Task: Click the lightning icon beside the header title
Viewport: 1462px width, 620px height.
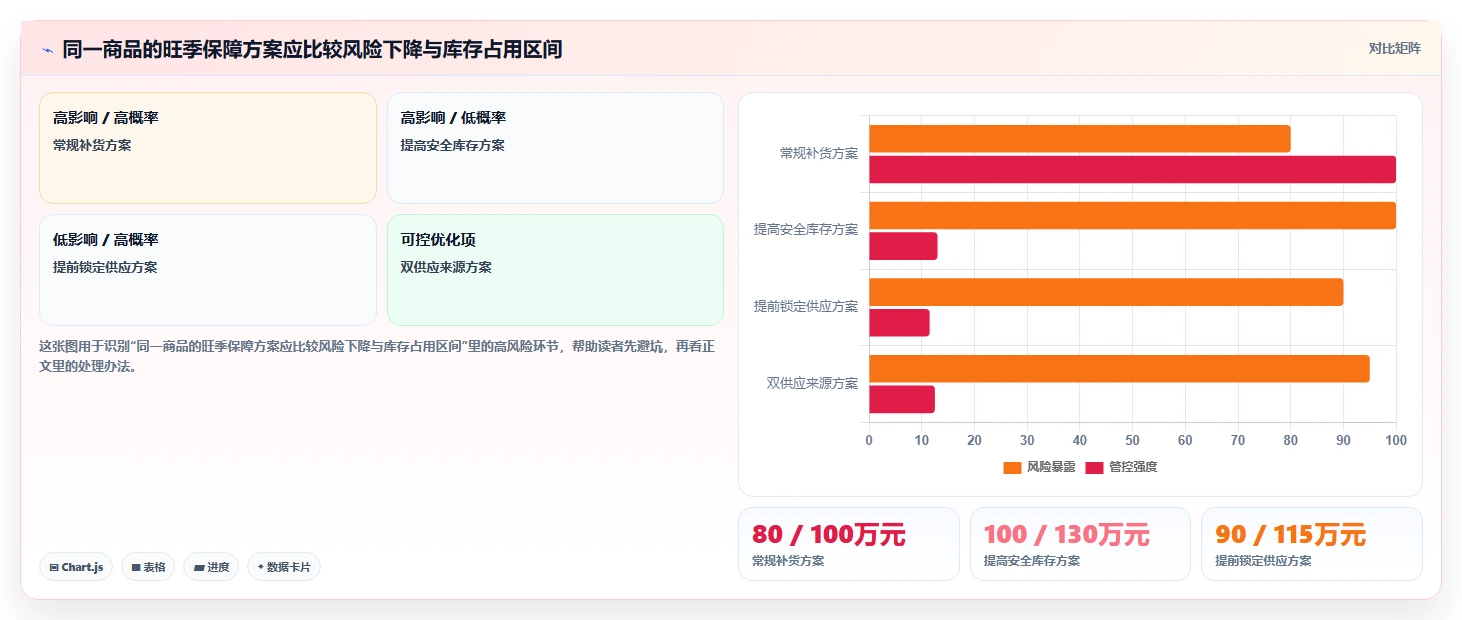Action: 47,50
